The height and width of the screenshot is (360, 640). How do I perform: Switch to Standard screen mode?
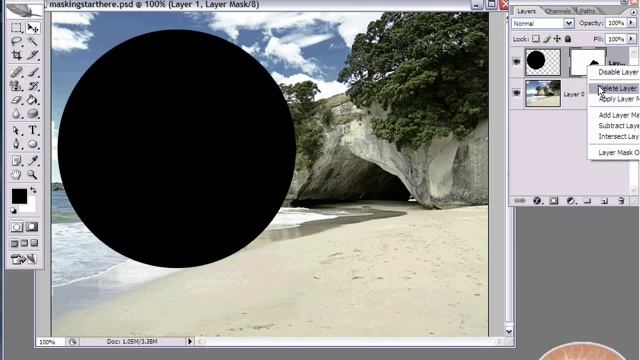tap(14, 244)
